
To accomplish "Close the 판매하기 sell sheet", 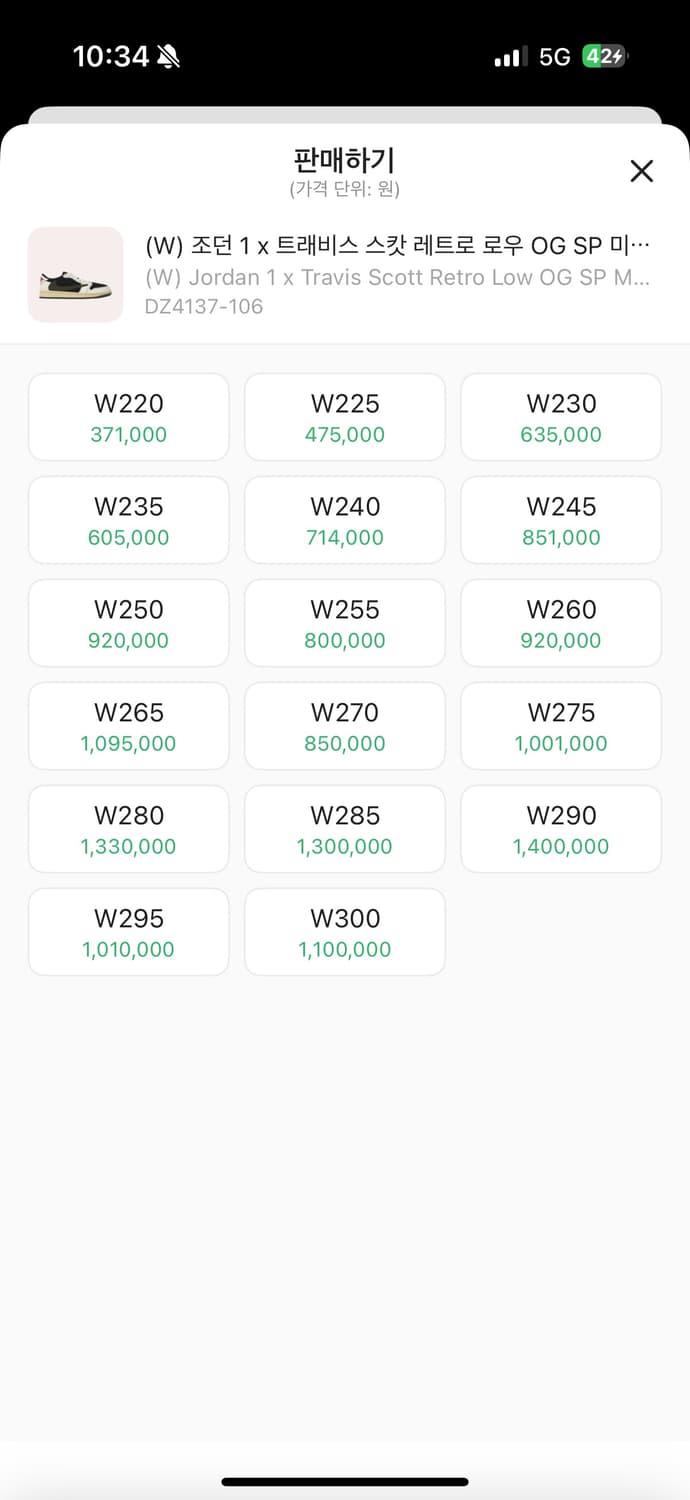I will pyautogui.click(x=641, y=171).
